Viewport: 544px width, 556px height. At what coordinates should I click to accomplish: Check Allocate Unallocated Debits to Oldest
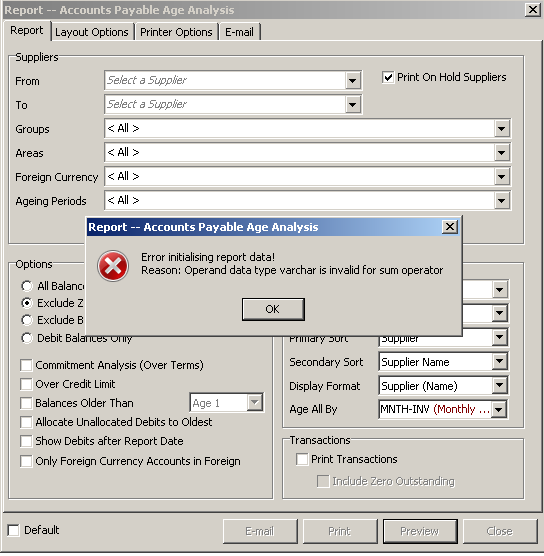[x=26, y=422]
